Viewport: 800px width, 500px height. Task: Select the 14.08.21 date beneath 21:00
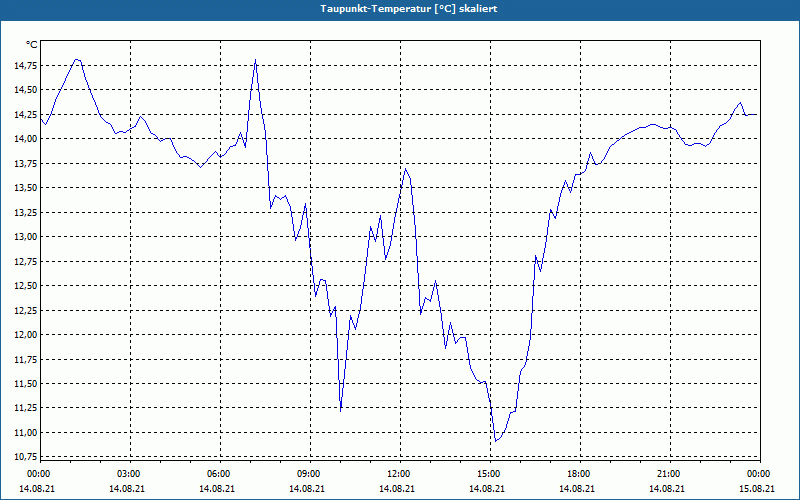pyautogui.click(x=666, y=488)
